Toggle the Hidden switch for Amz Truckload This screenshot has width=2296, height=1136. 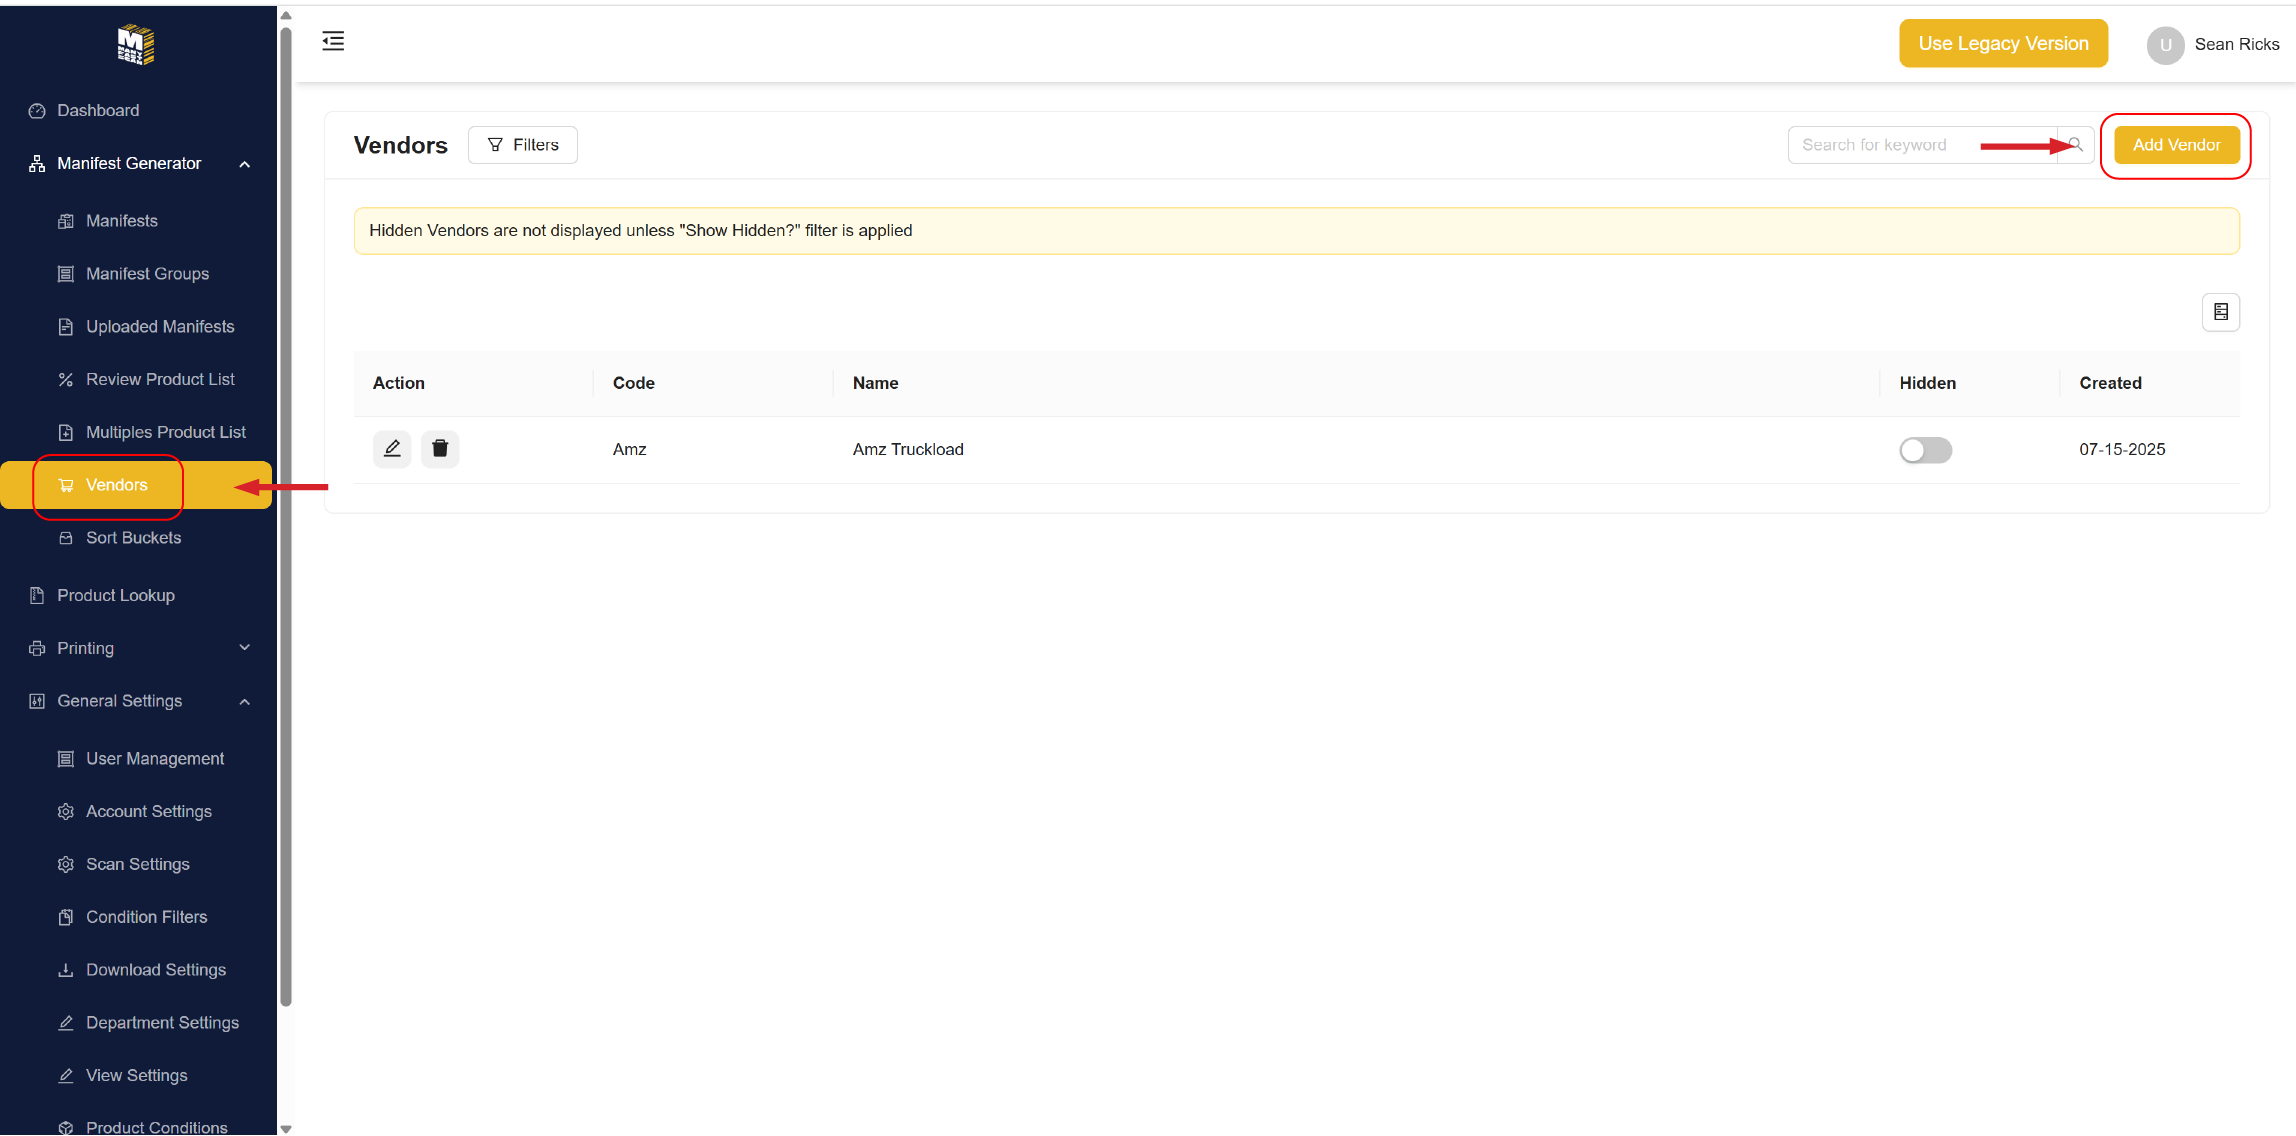(x=1925, y=450)
